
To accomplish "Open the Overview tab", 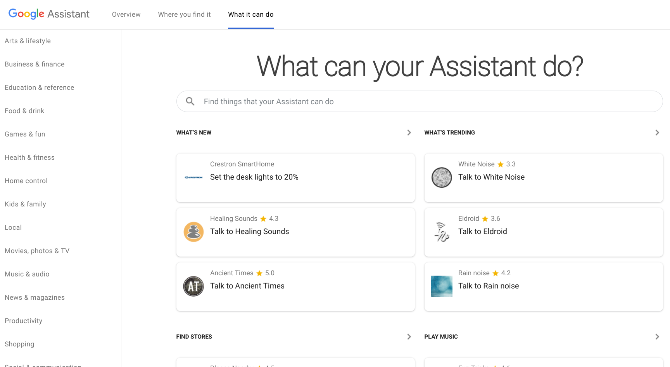I will click(126, 15).
